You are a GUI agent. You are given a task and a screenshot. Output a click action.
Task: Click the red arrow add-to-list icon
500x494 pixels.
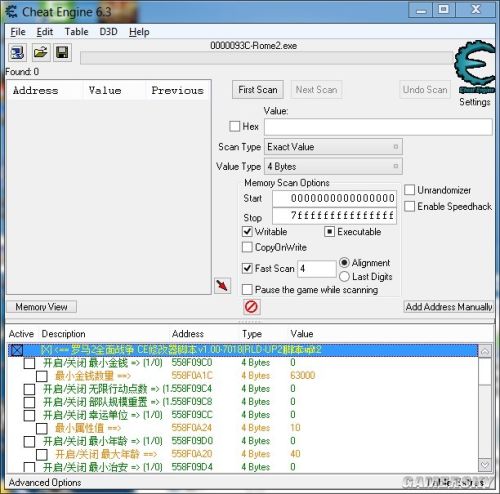[x=223, y=285]
